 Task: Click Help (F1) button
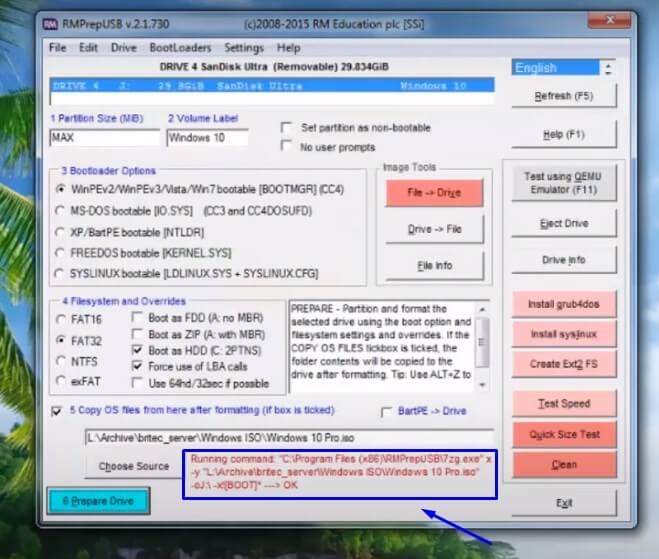click(x=564, y=134)
